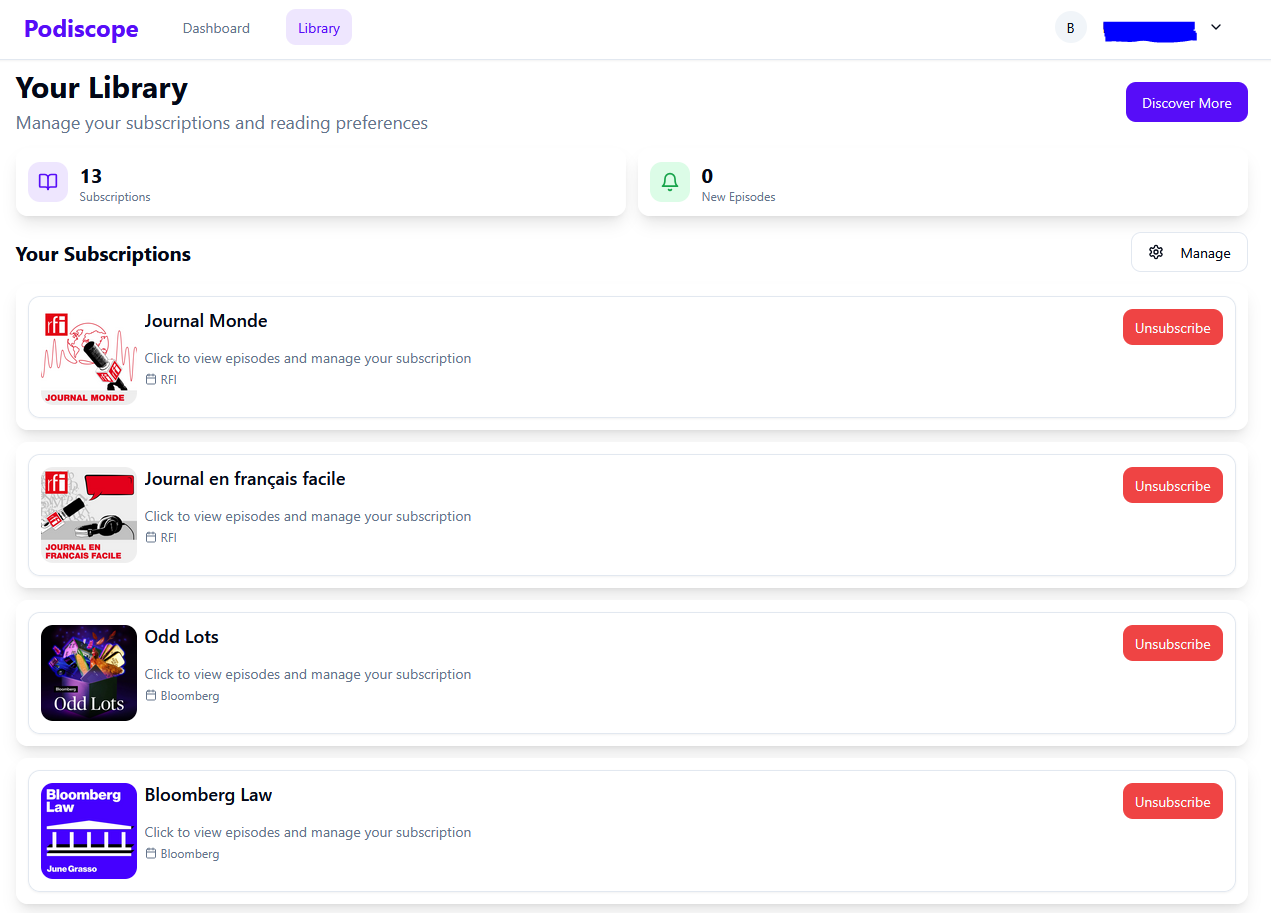
Task: Open the Odd Lots title link
Action: tap(181, 637)
